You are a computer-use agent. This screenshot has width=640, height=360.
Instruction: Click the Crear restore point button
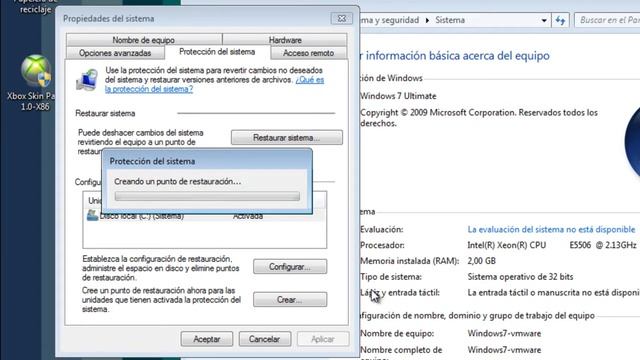[290, 300]
